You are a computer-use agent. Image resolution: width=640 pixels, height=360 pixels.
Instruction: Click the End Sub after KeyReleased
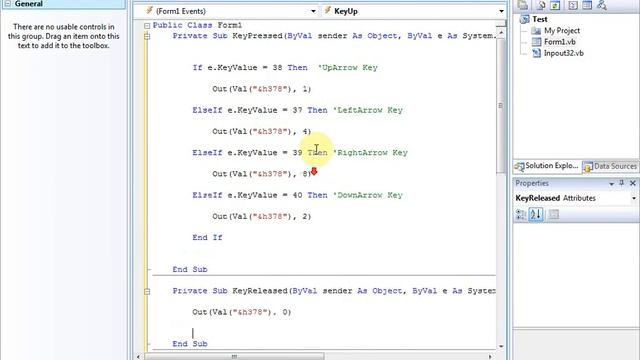click(x=190, y=344)
